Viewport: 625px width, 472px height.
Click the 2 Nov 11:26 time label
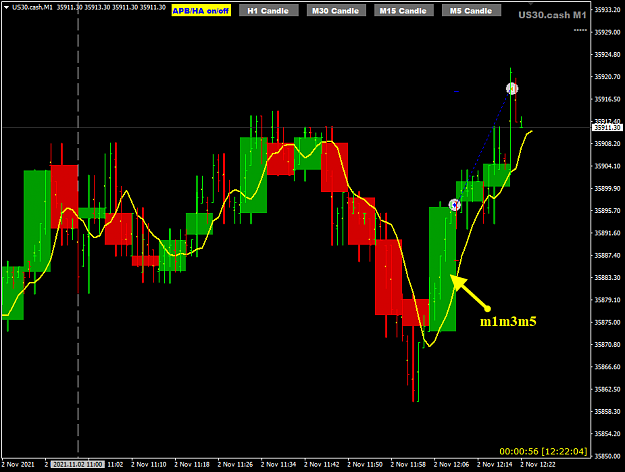pos(235,464)
